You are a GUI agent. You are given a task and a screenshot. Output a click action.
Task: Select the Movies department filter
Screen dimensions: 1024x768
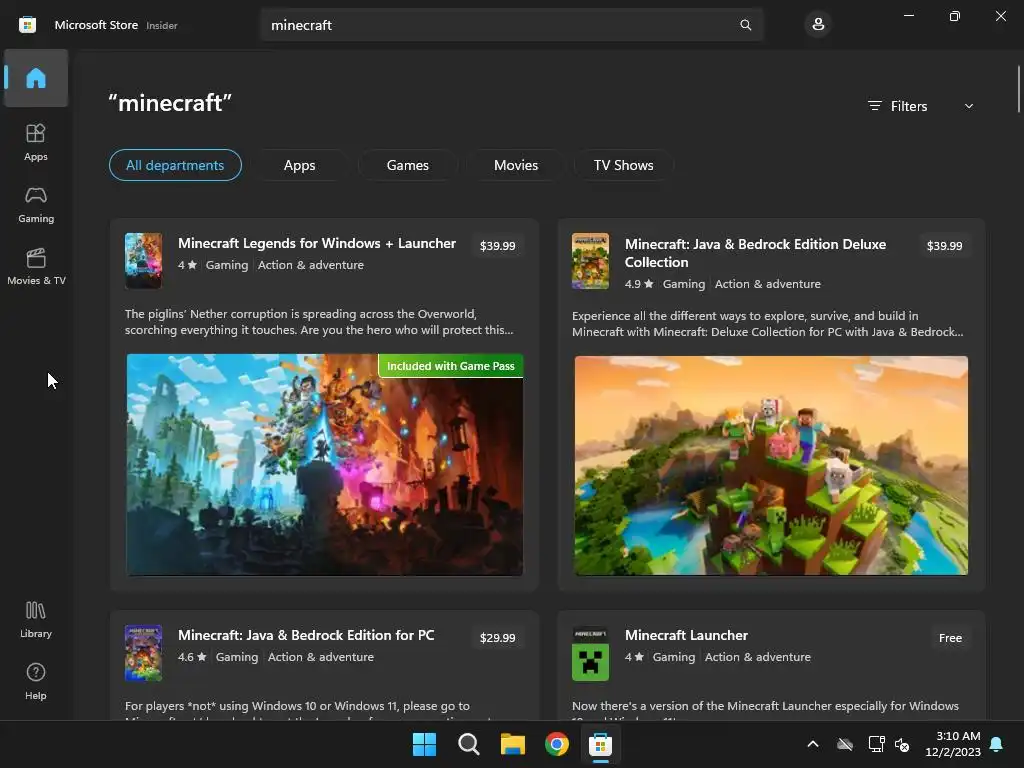516,165
